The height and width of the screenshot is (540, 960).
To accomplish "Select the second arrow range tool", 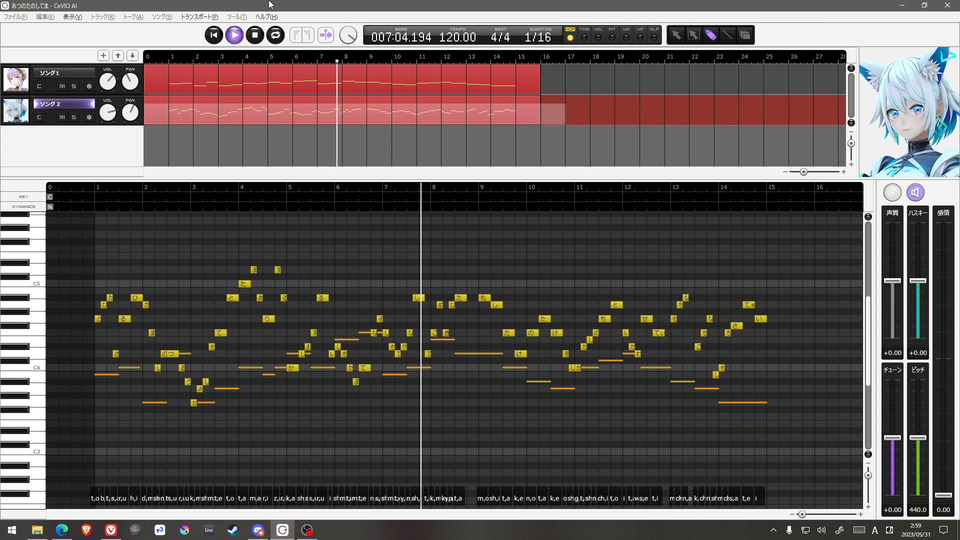I will pyautogui.click(x=693, y=36).
